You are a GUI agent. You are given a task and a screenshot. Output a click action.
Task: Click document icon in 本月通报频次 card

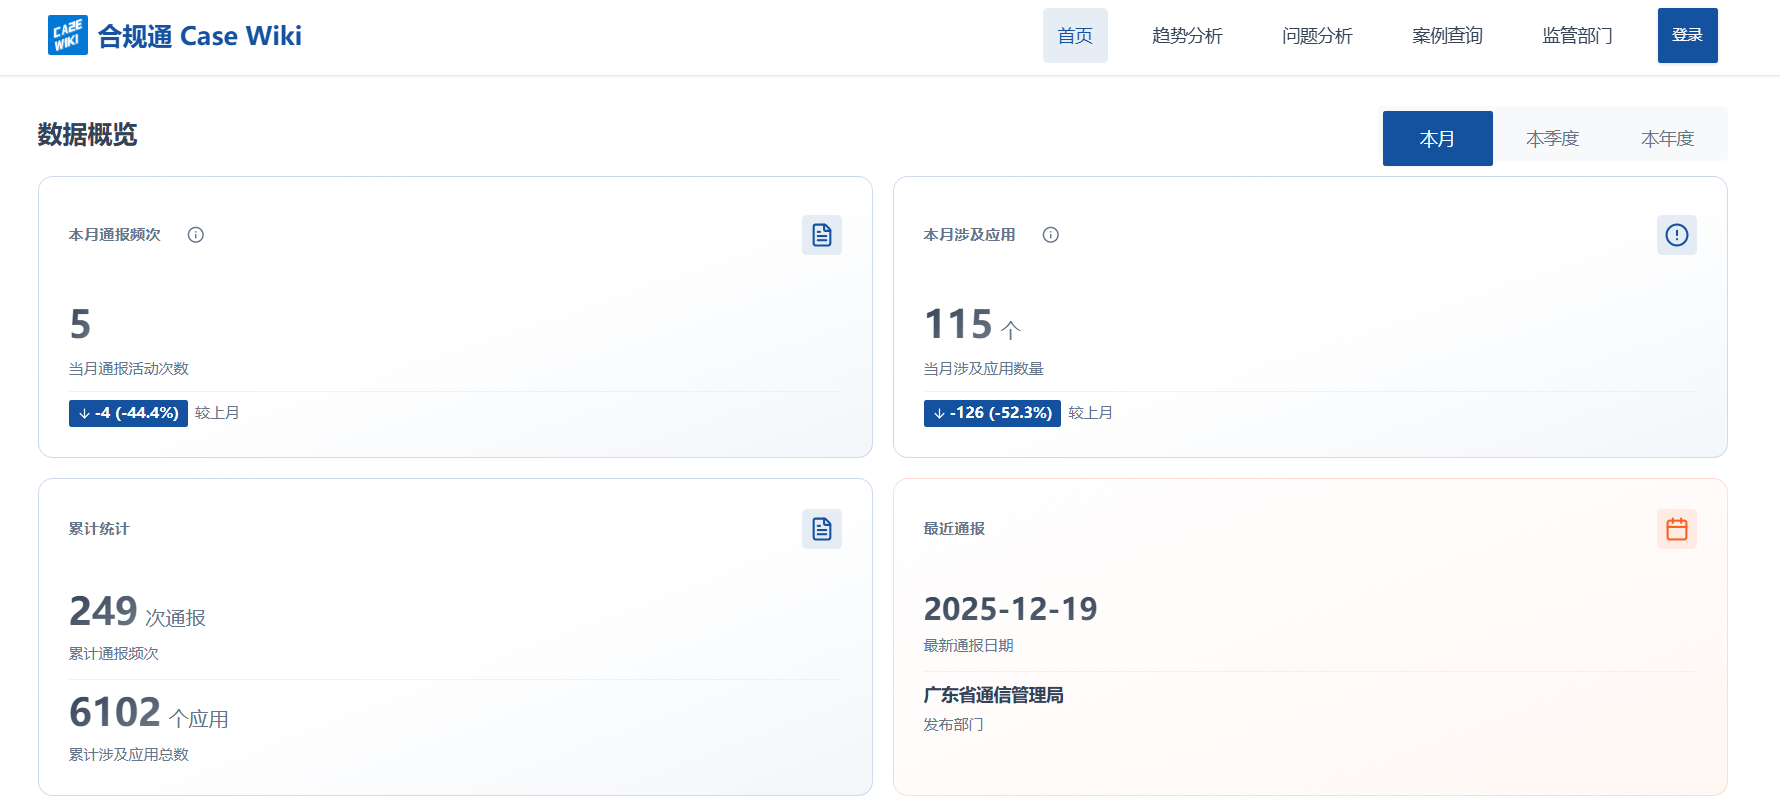822,235
